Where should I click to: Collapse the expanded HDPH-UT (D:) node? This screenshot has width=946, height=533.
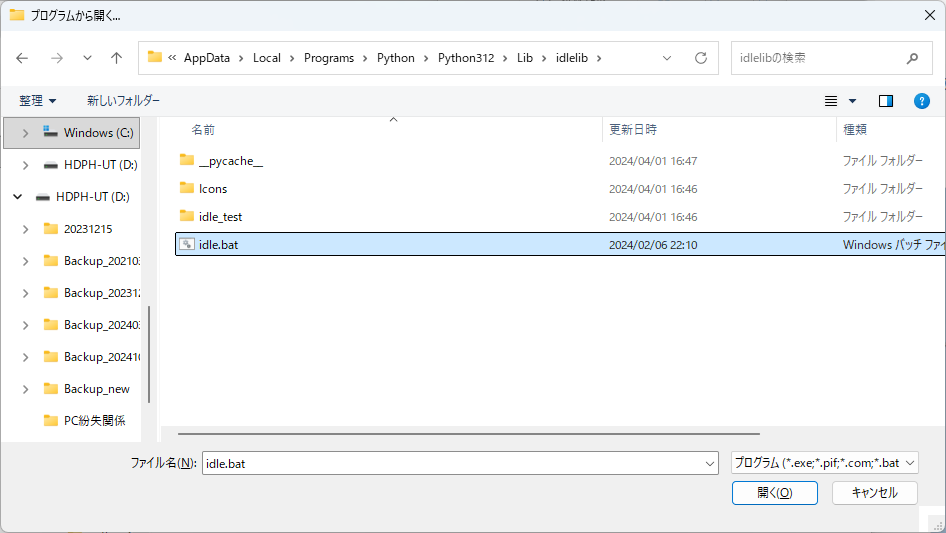17,197
